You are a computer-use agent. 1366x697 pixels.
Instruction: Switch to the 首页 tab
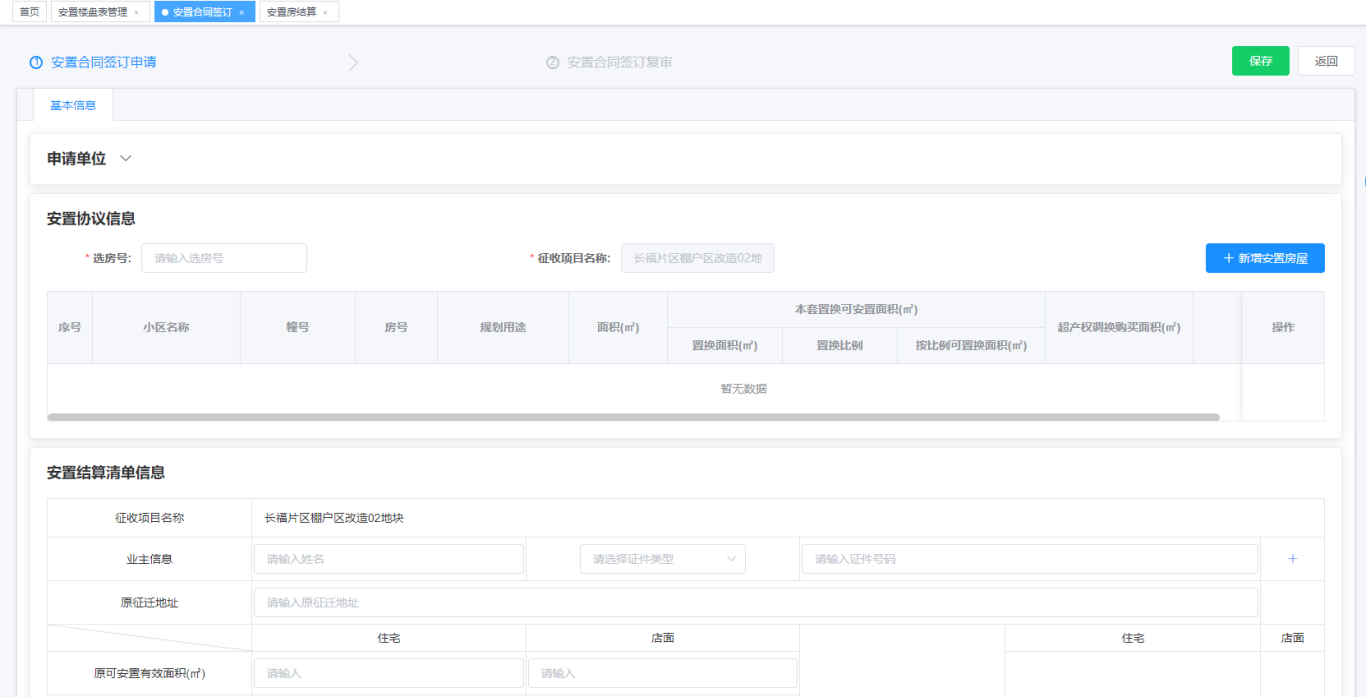click(30, 12)
